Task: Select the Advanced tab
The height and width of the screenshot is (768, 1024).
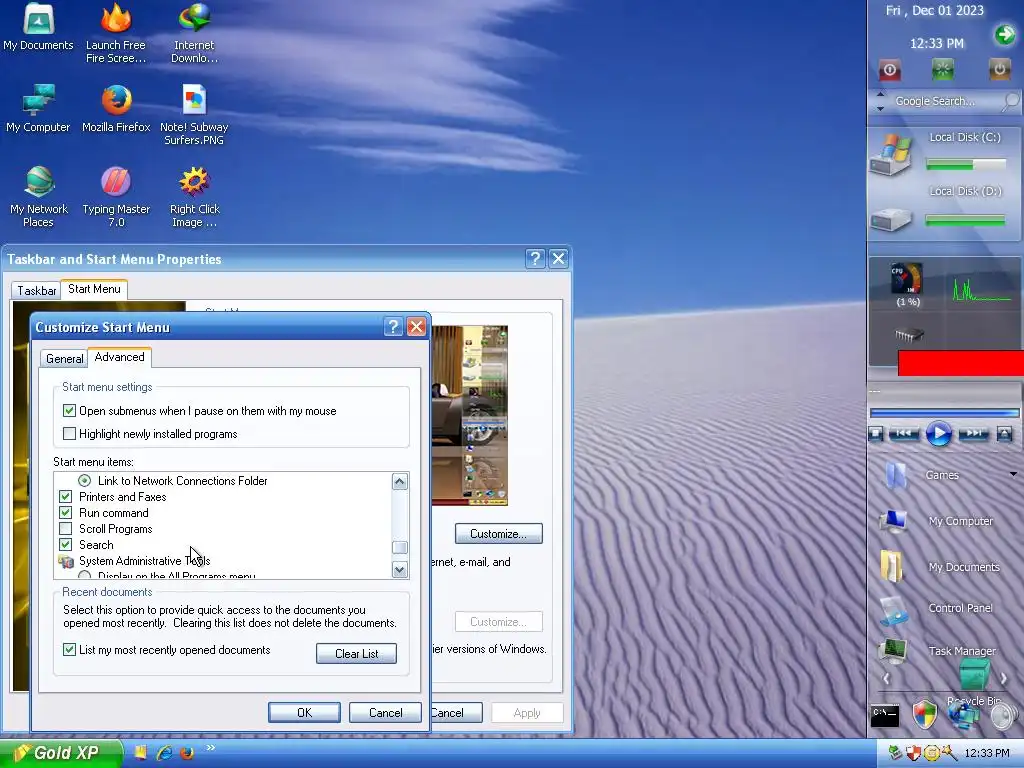Action: [120, 357]
